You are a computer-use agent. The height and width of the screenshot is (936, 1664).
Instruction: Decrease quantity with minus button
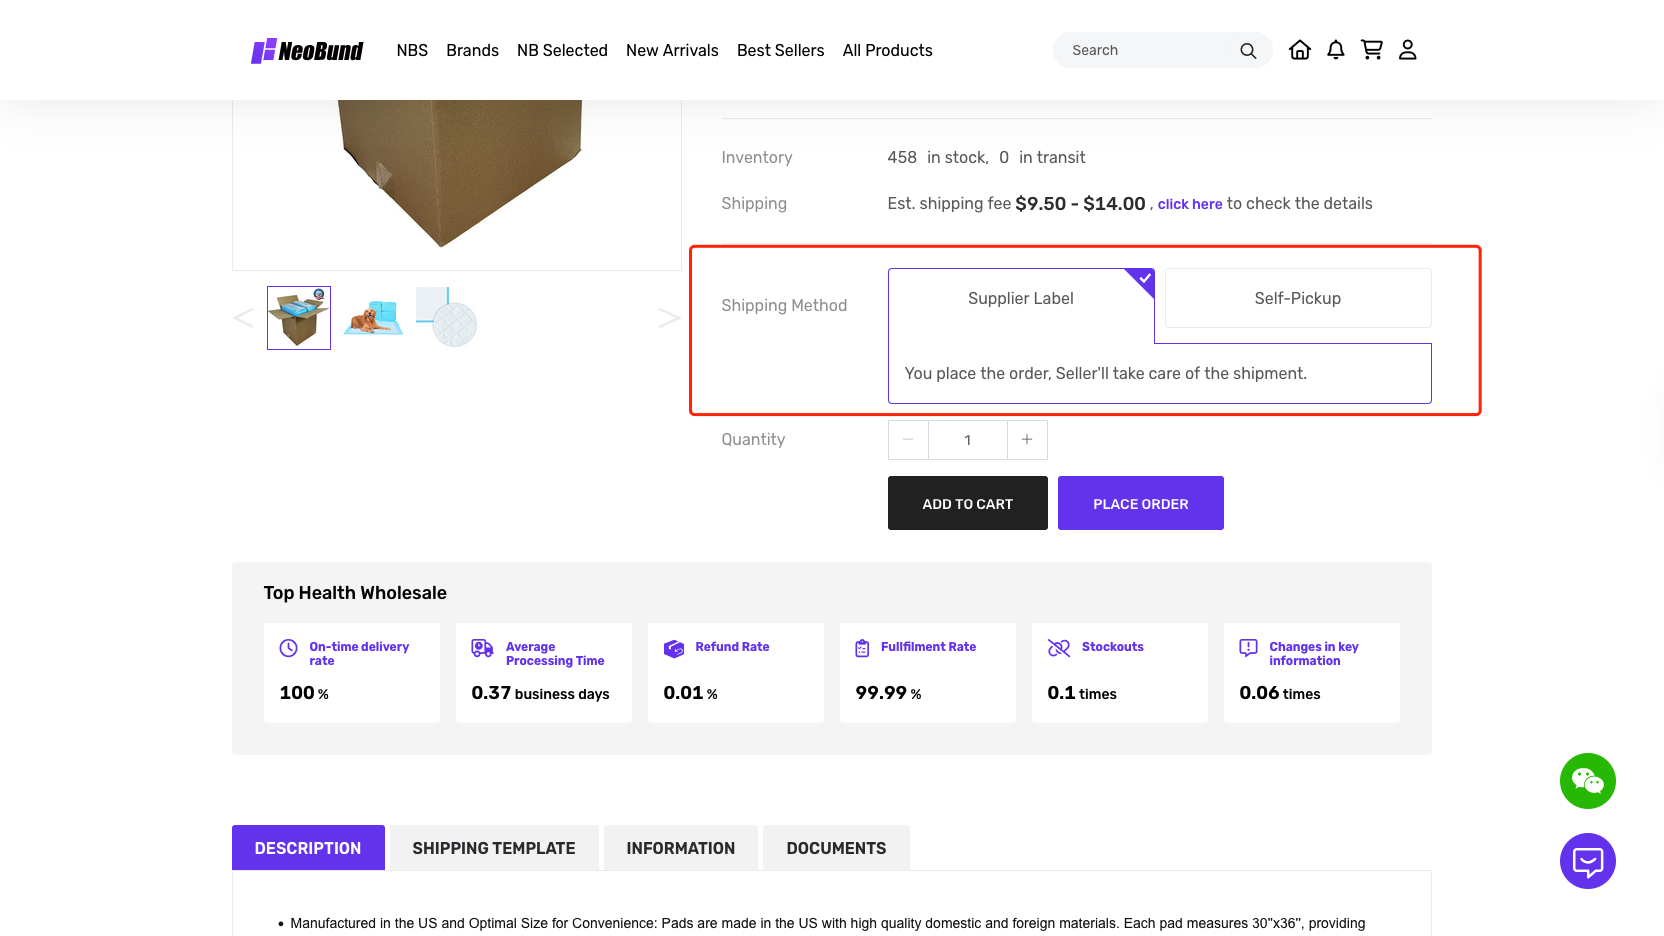point(908,440)
